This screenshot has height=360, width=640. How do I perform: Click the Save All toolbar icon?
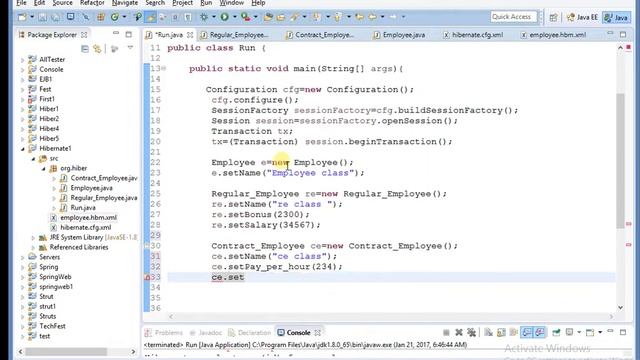pyautogui.click(x=55, y=17)
